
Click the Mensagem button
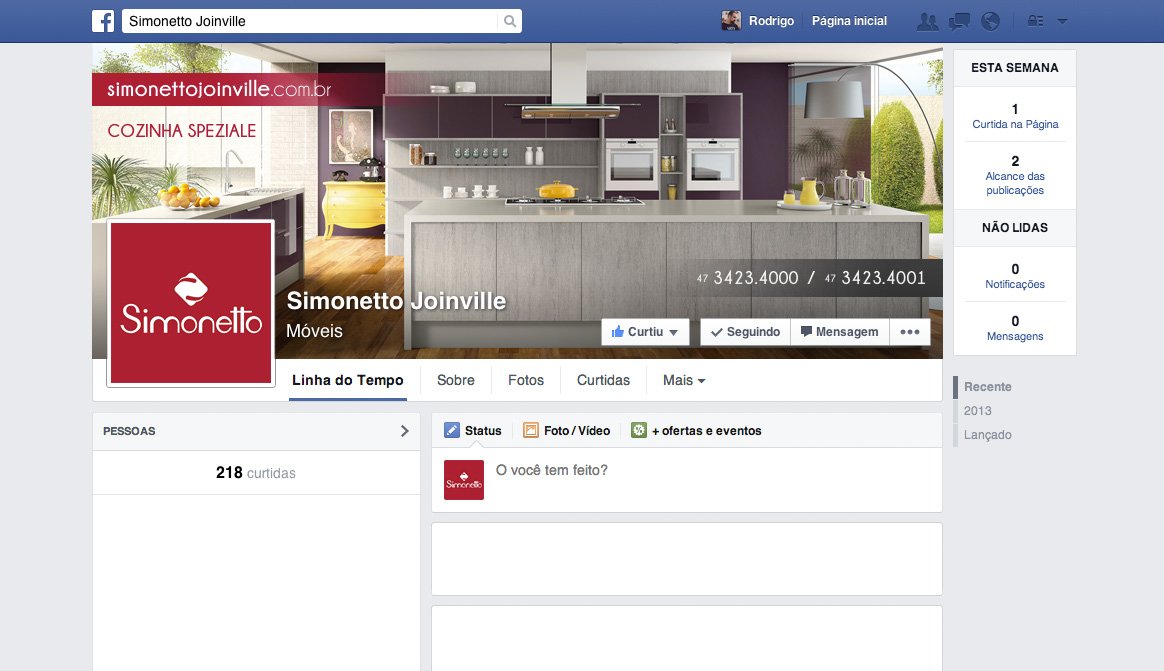pyautogui.click(x=839, y=332)
